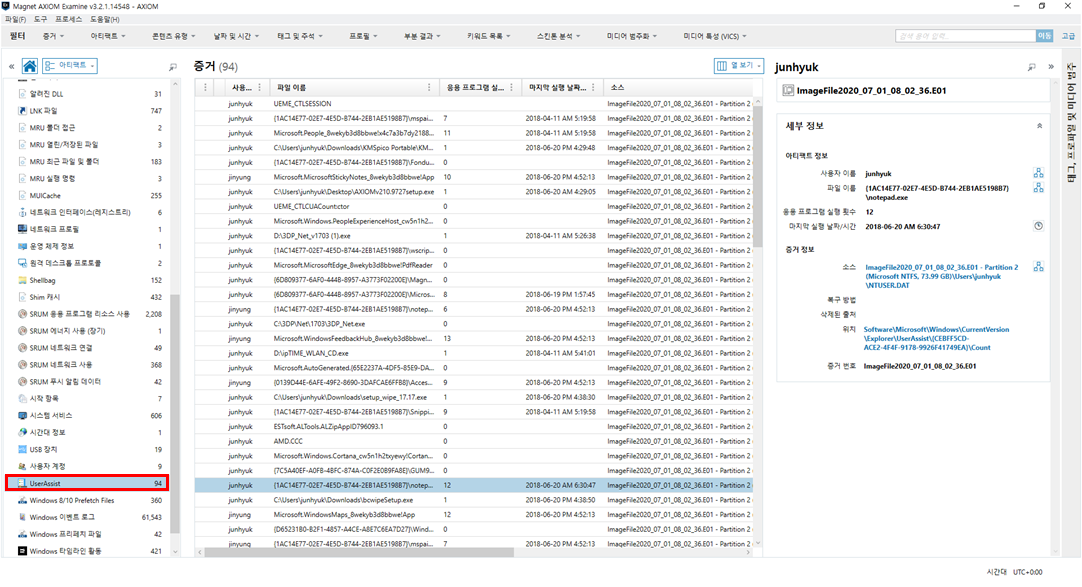The width and height of the screenshot is (1082, 587).
Task: Select the LNK 파일 artifact icon
Action: 22,111
